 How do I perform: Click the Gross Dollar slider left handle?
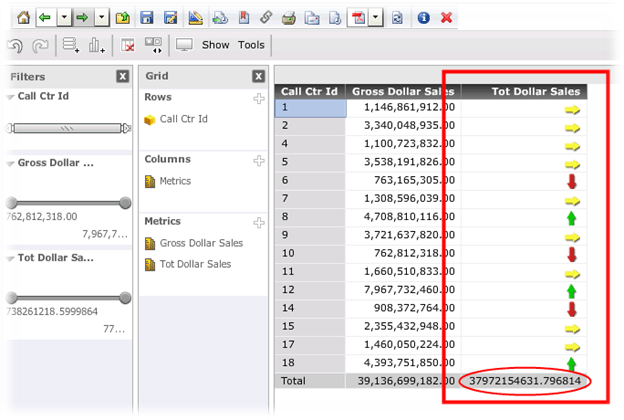tap(12, 203)
